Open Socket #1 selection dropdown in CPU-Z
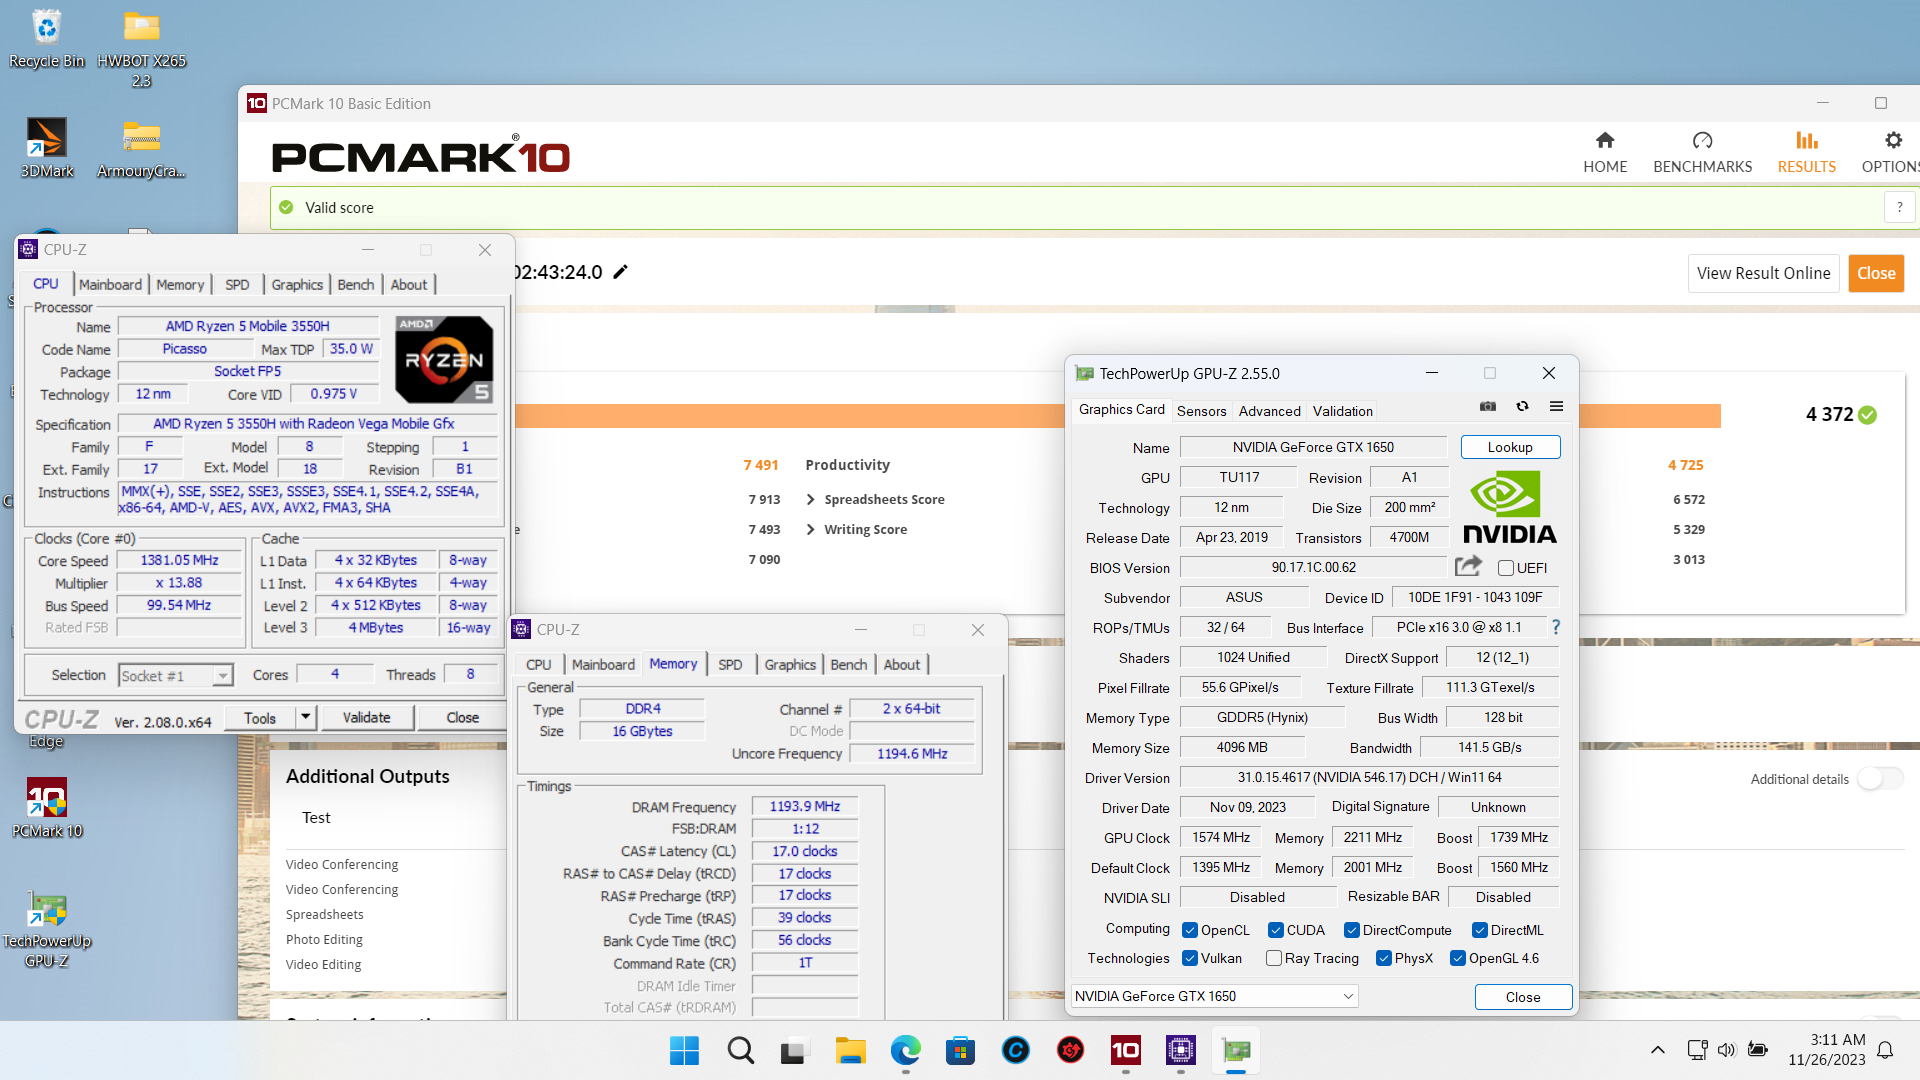Screen dimensions: 1920x1080 pos(175,676)
